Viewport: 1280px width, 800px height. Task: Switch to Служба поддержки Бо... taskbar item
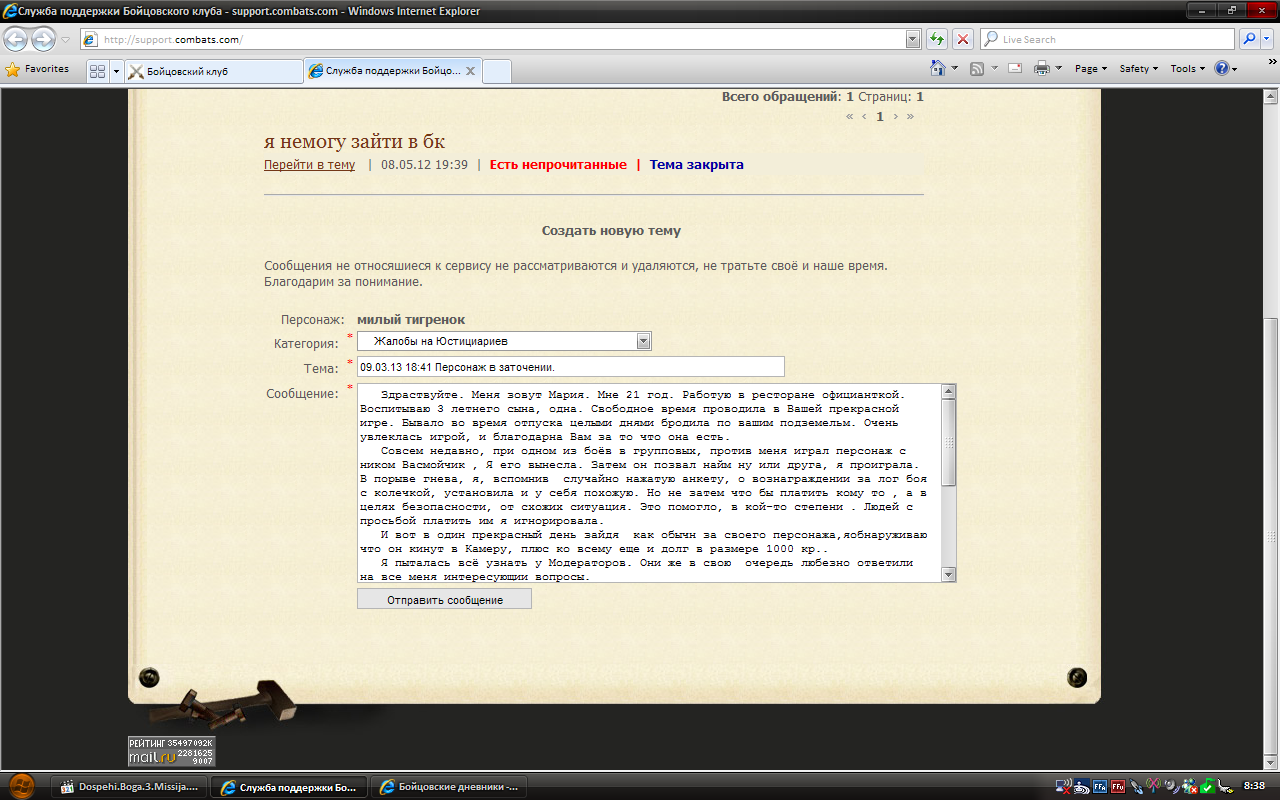pos(289,787)
